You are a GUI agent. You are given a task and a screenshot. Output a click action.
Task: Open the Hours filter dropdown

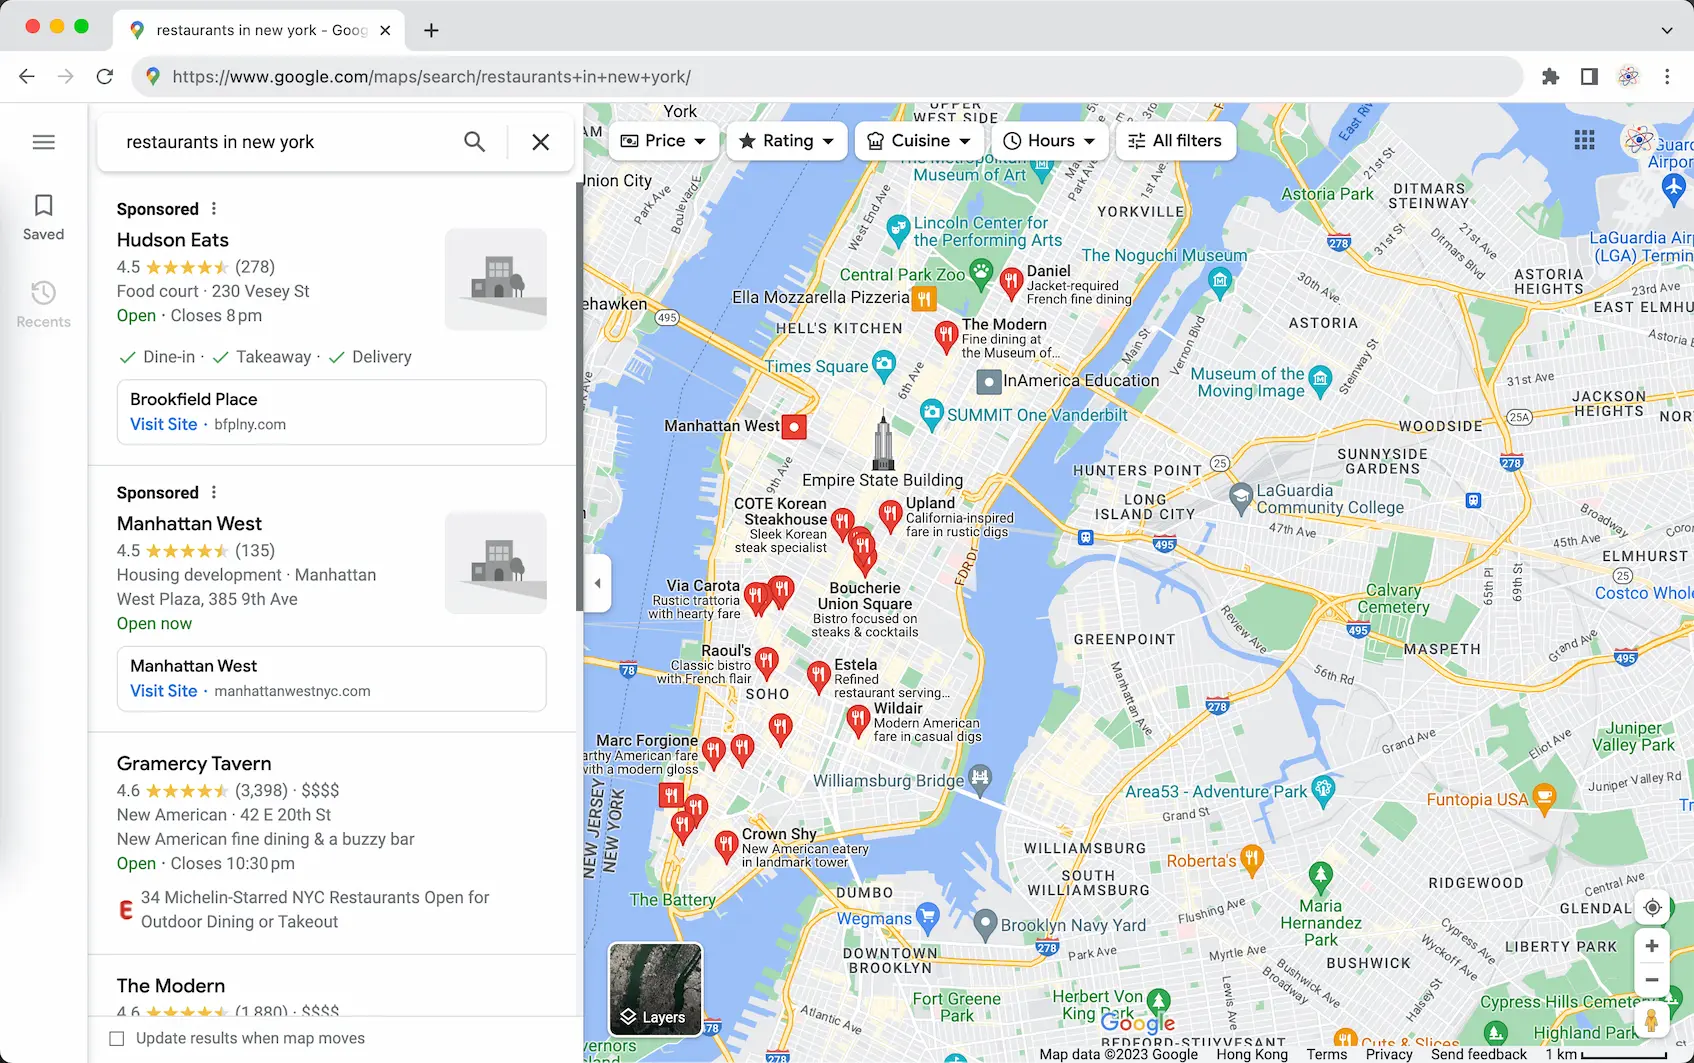[x=1049, y=141]
